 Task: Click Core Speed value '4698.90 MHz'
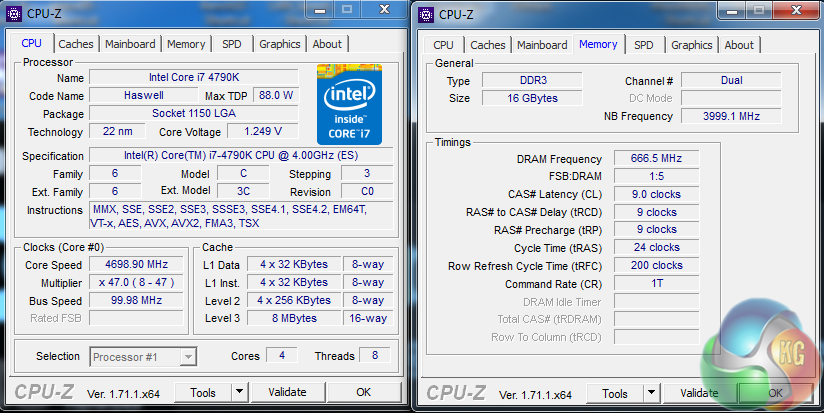coord(137,264)
